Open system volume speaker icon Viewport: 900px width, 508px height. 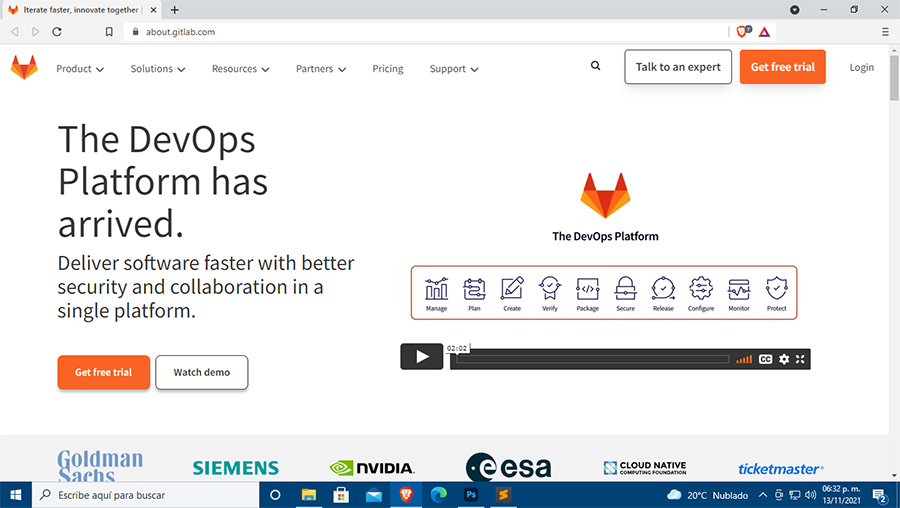810,495
